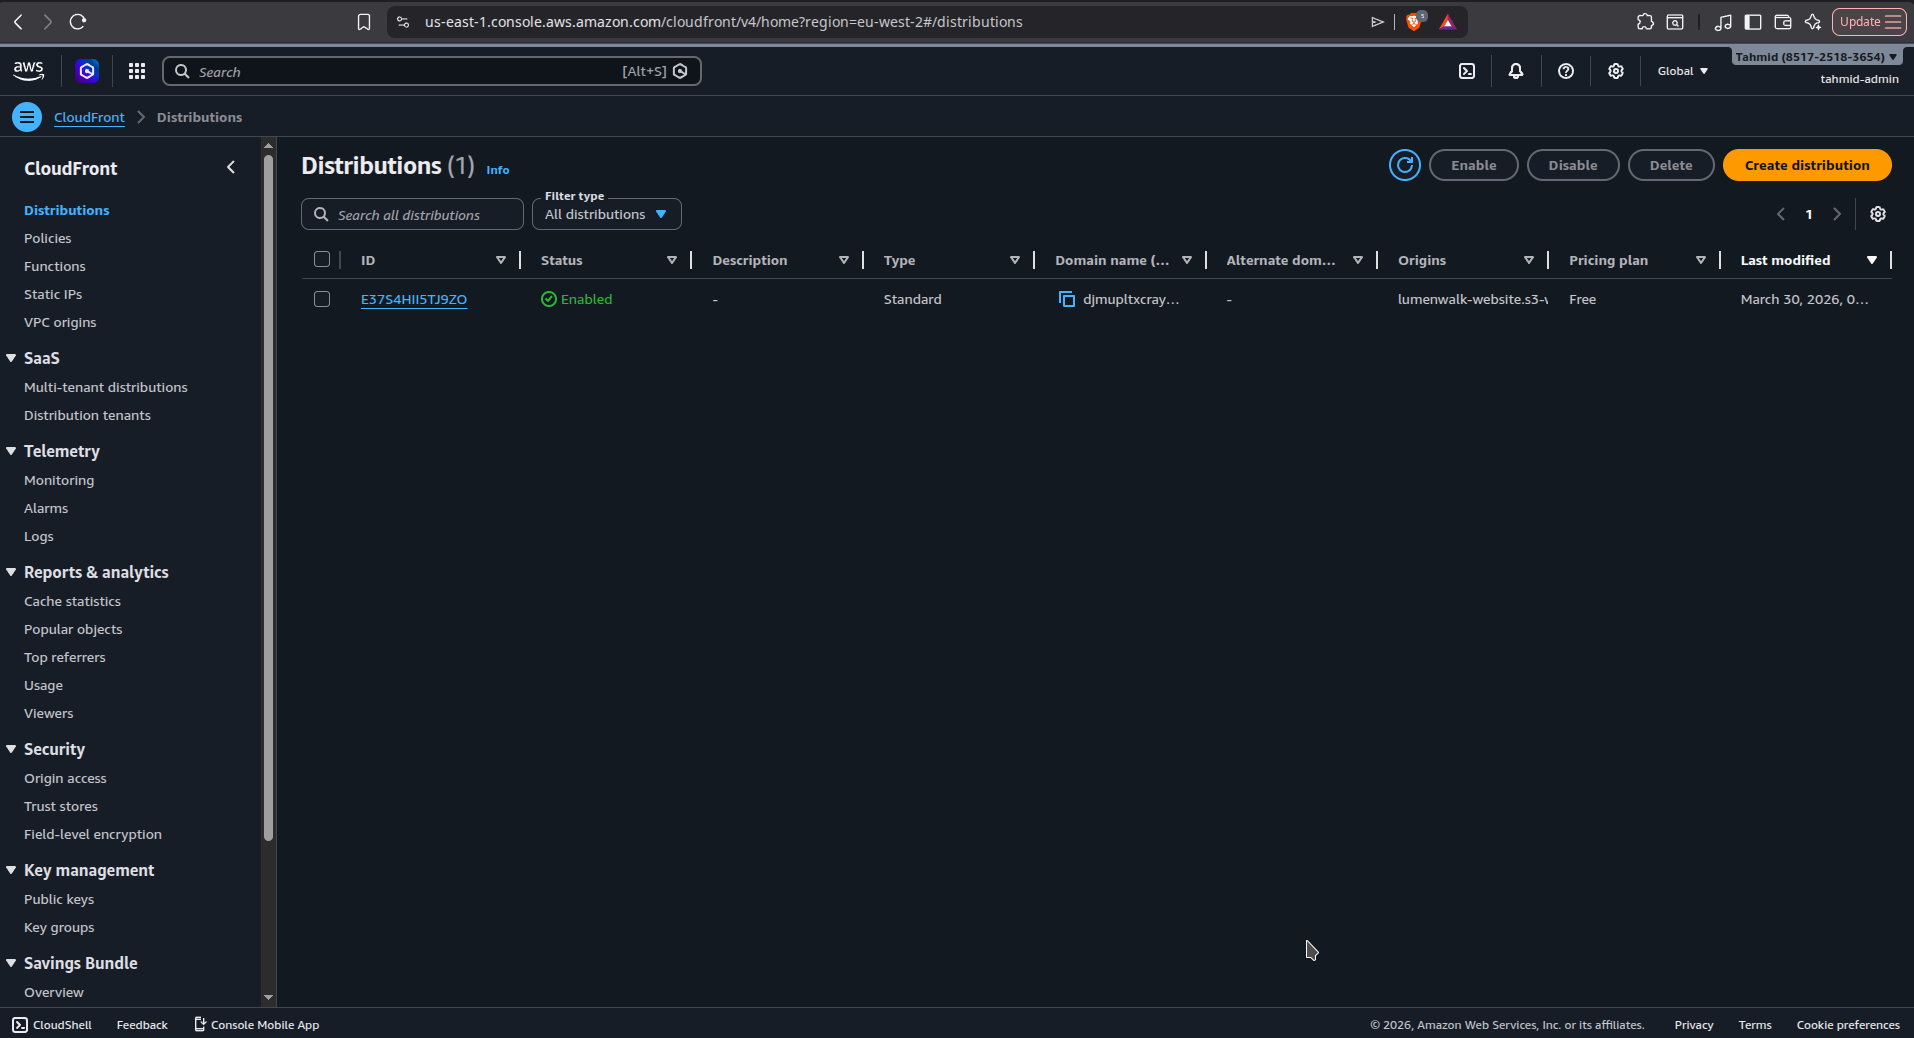
Task: Collapse the SaaS section
Action: (x=11, y=358)
